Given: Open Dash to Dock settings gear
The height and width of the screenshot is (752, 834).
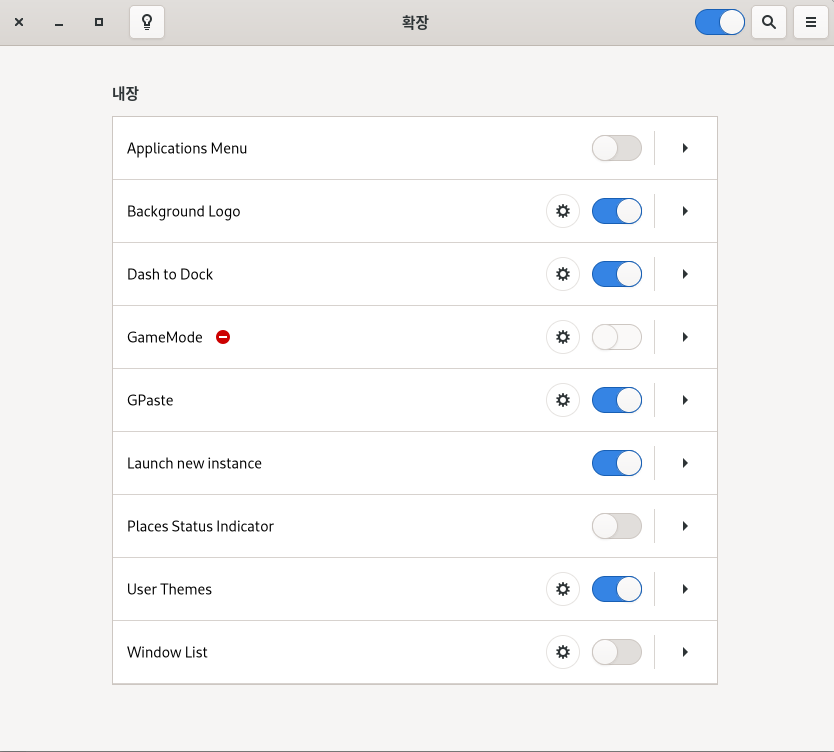Looking at the screenshot, I should 563,274.
